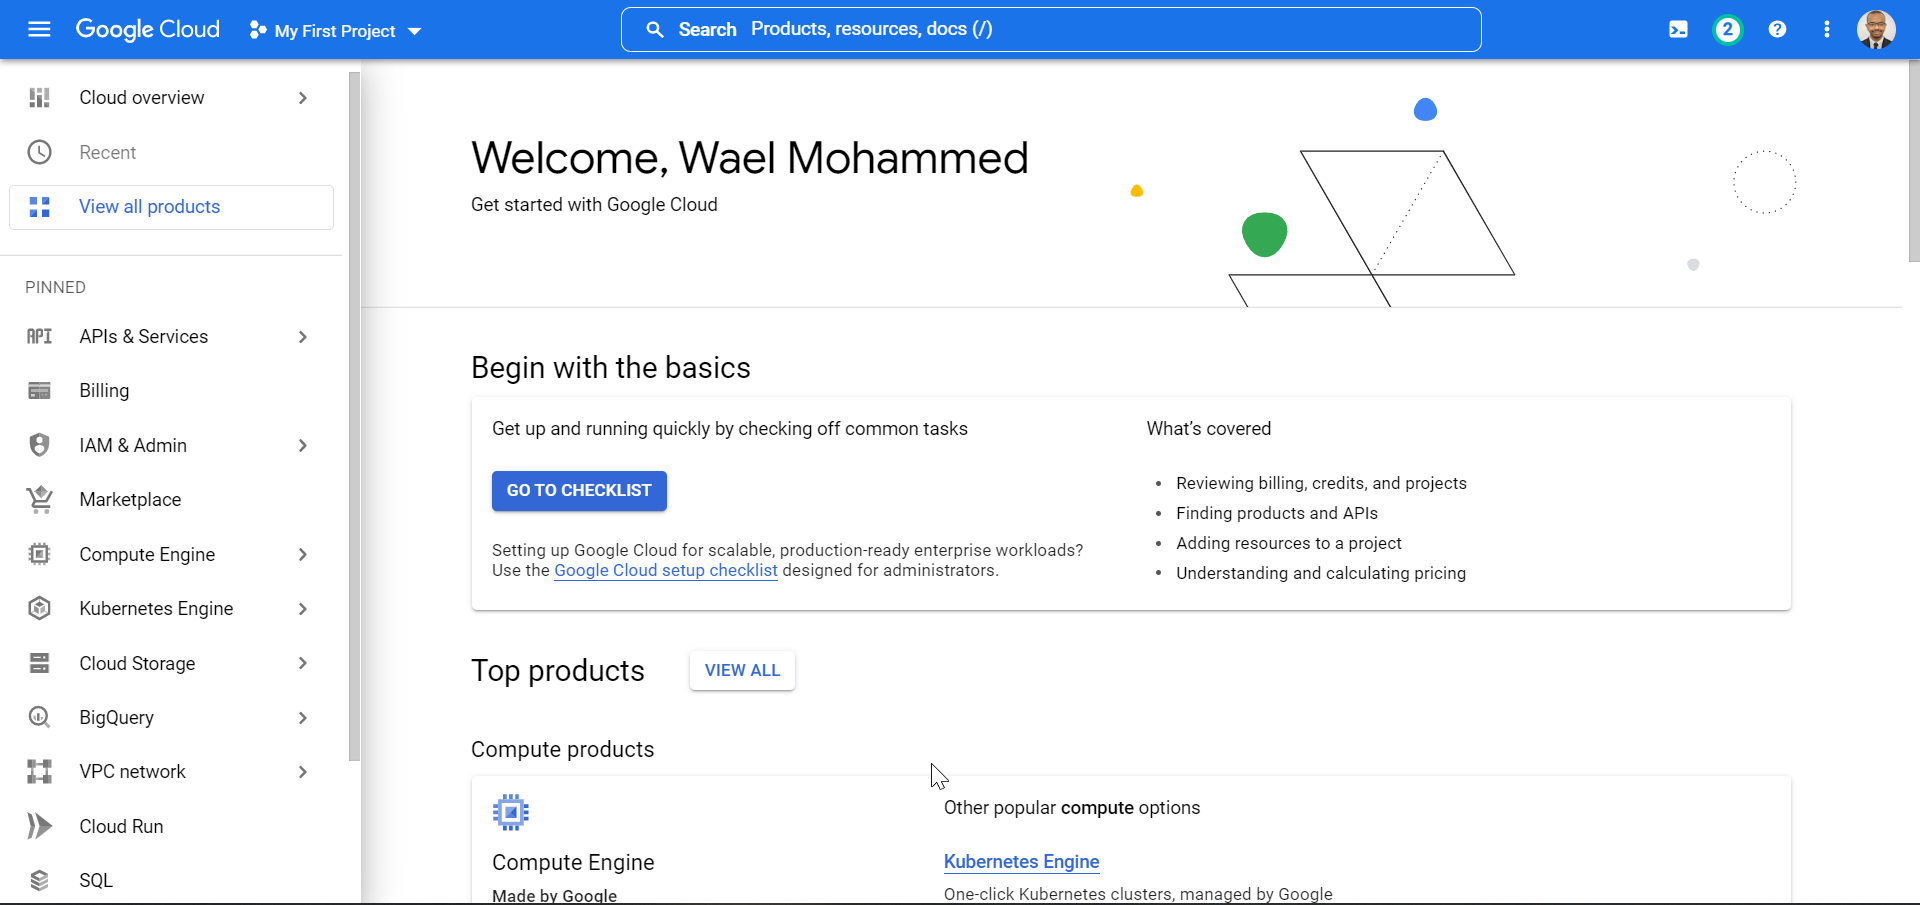Click the user account avatar
The height and width of the screenshot is (905, 1920).
pos(1876,30)
